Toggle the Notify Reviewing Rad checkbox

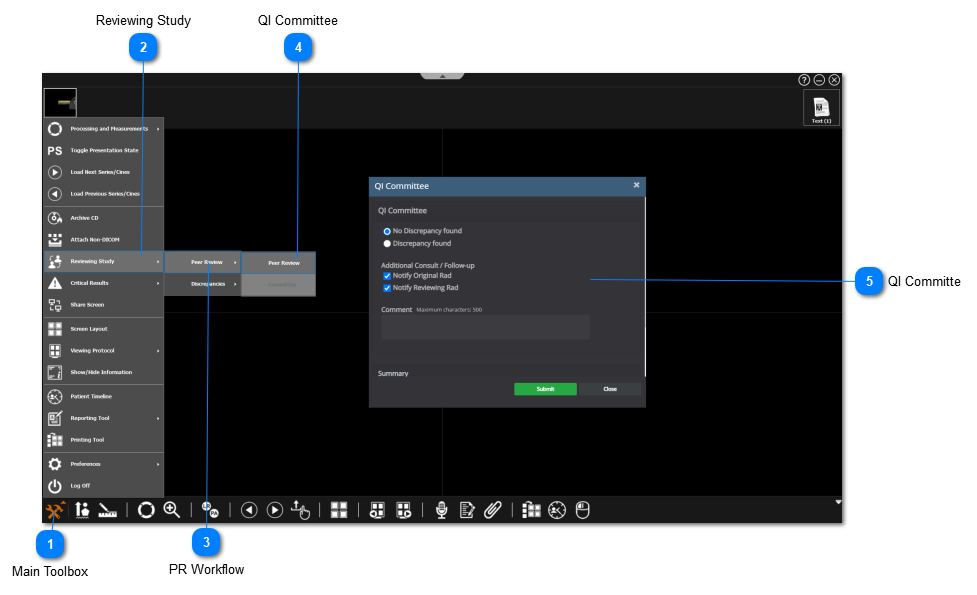(388, 288)
